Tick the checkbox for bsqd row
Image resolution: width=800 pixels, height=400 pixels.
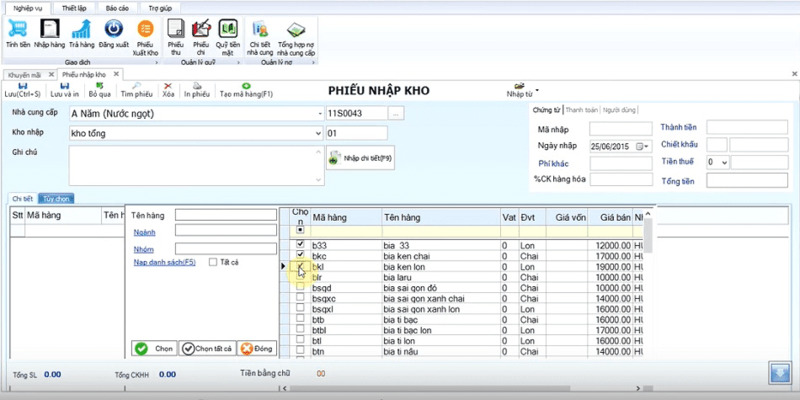click(301, 287)
